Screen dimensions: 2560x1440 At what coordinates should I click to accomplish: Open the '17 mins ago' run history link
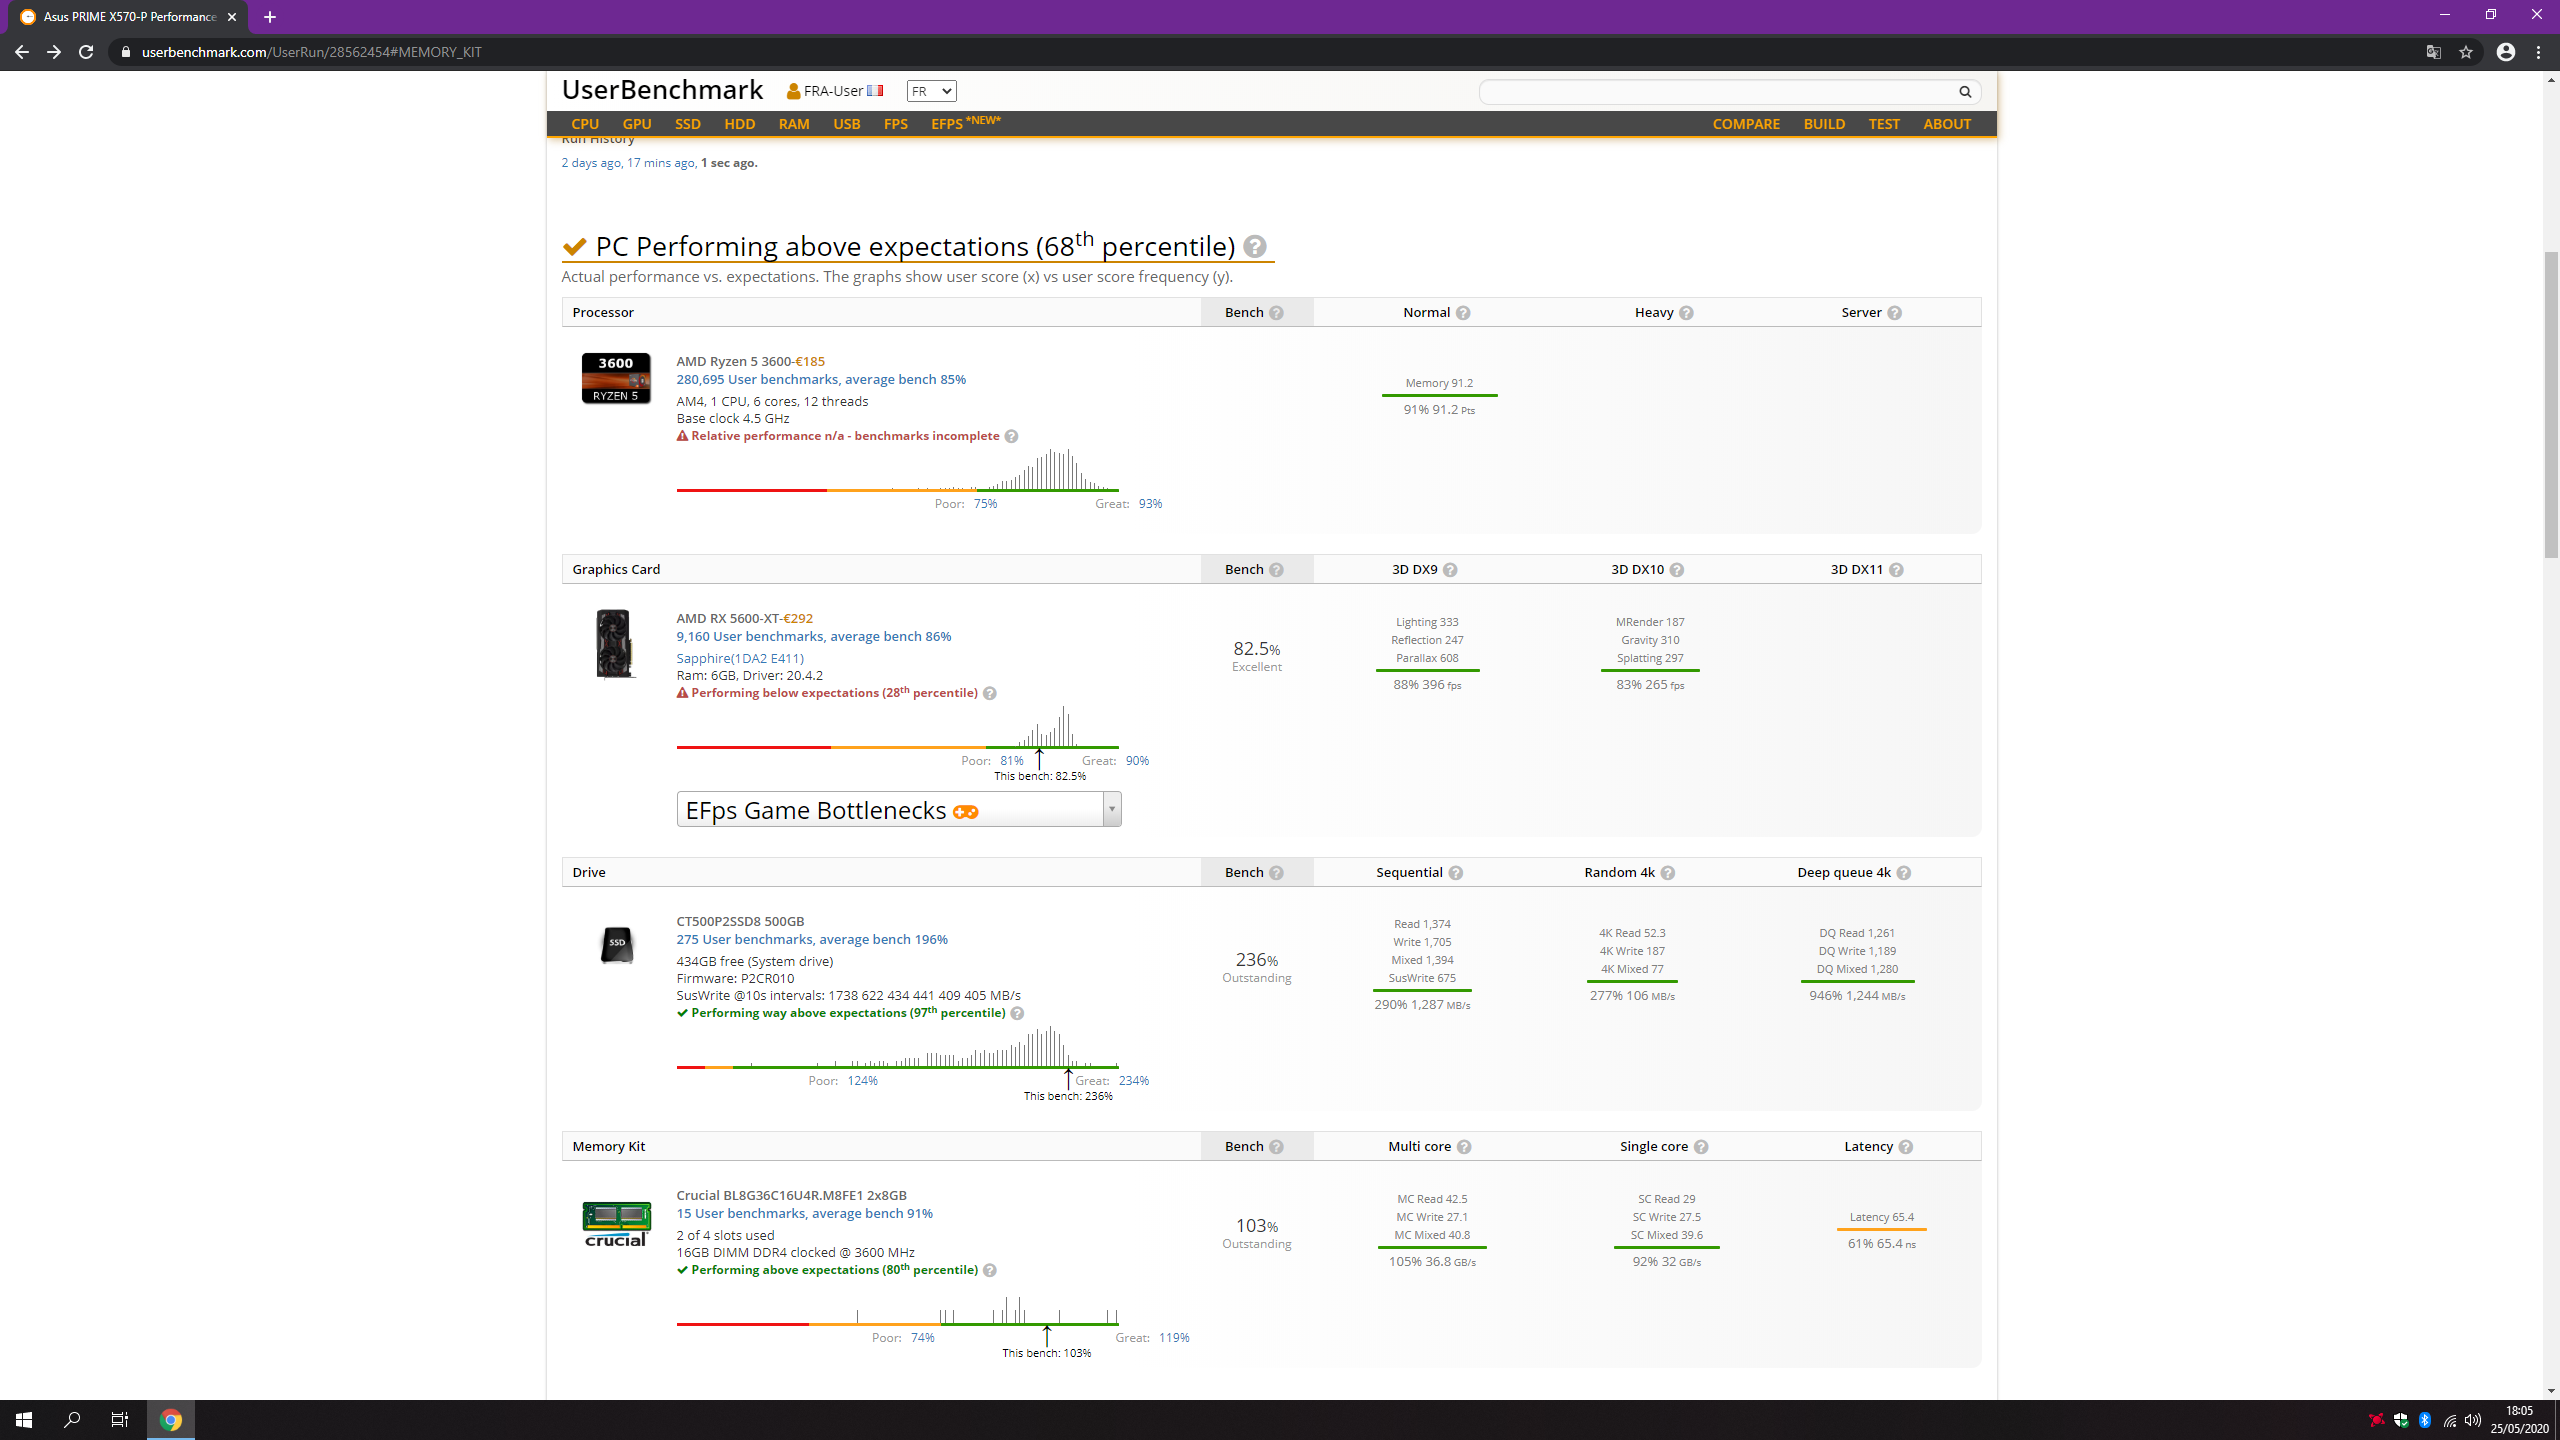661,163
